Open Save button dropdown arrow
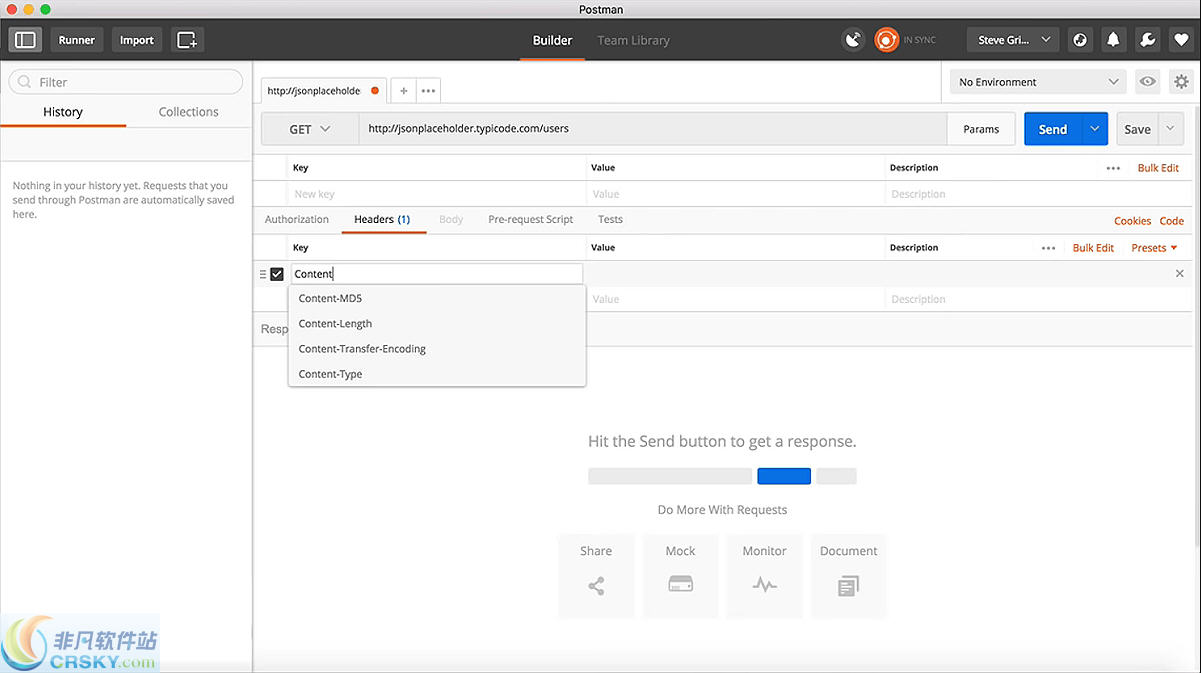Screen dimensions: 1201x673 pos(1171,129)
